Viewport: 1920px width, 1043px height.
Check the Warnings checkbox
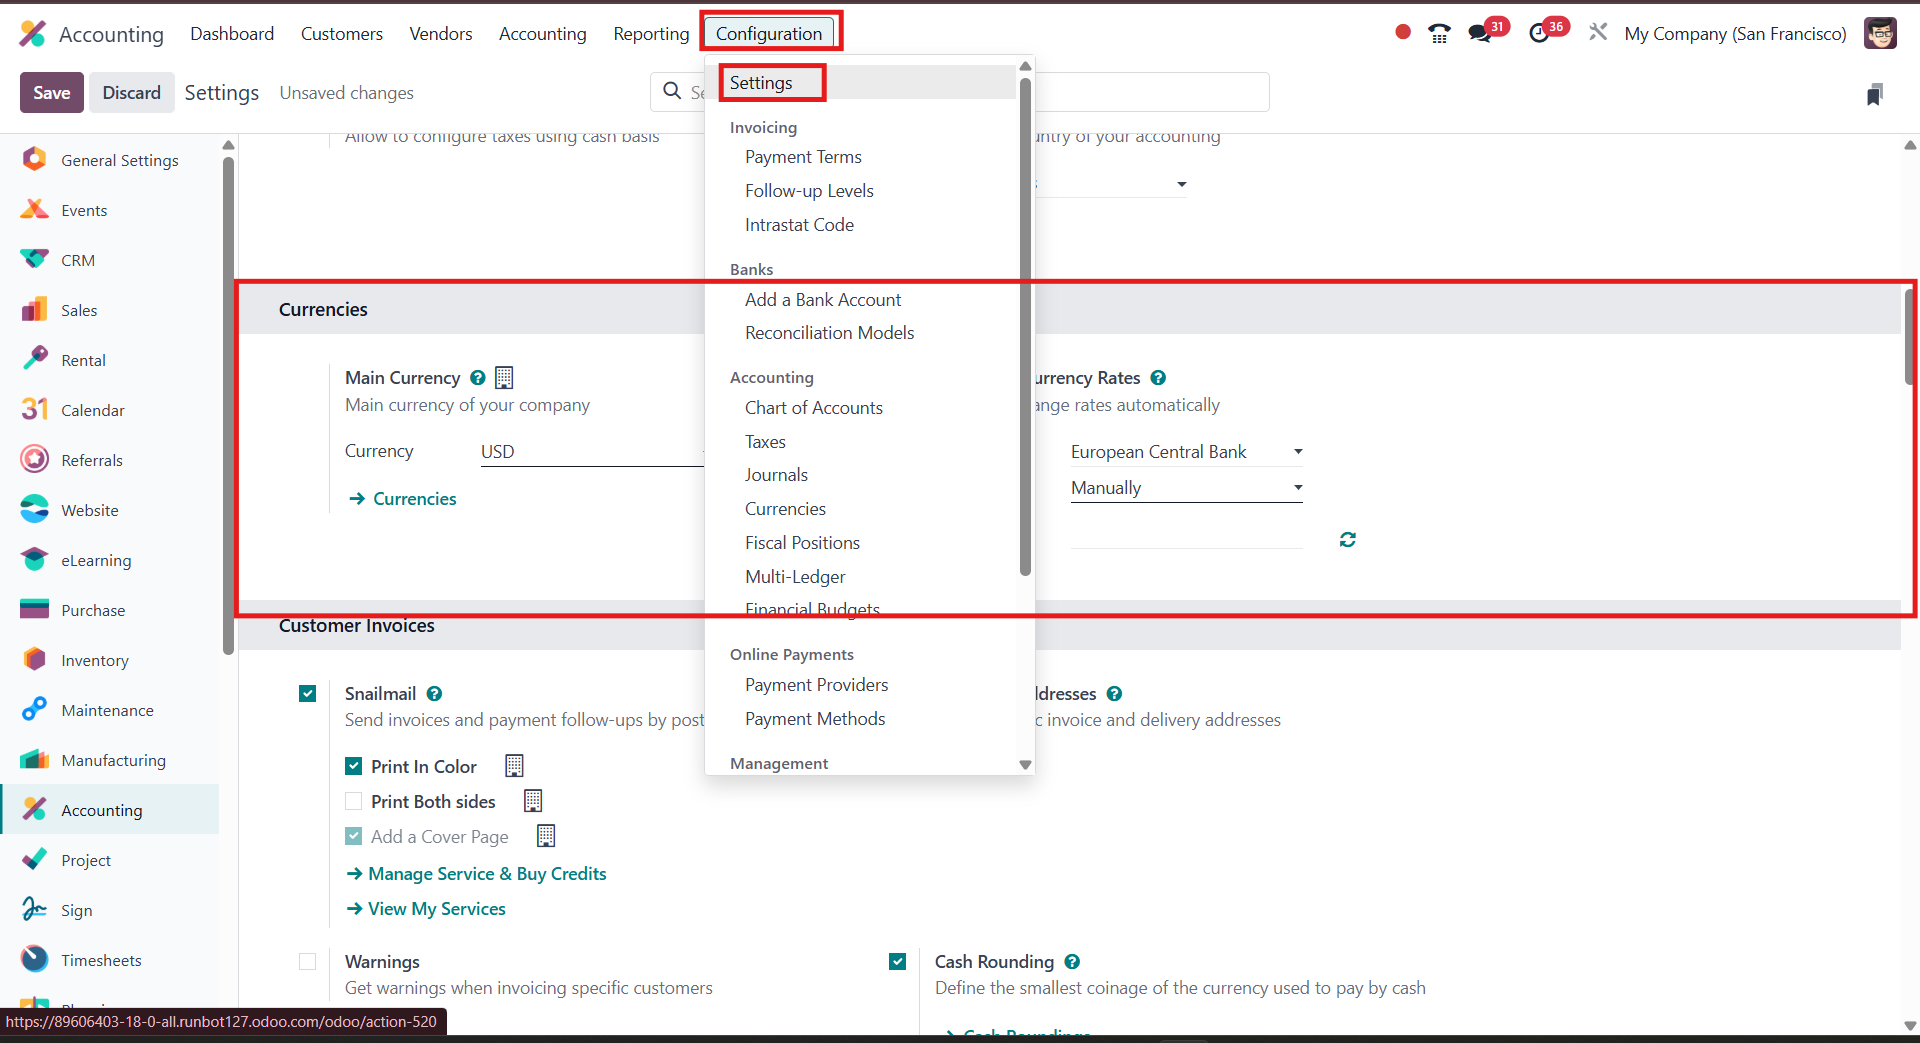[307, 961]
